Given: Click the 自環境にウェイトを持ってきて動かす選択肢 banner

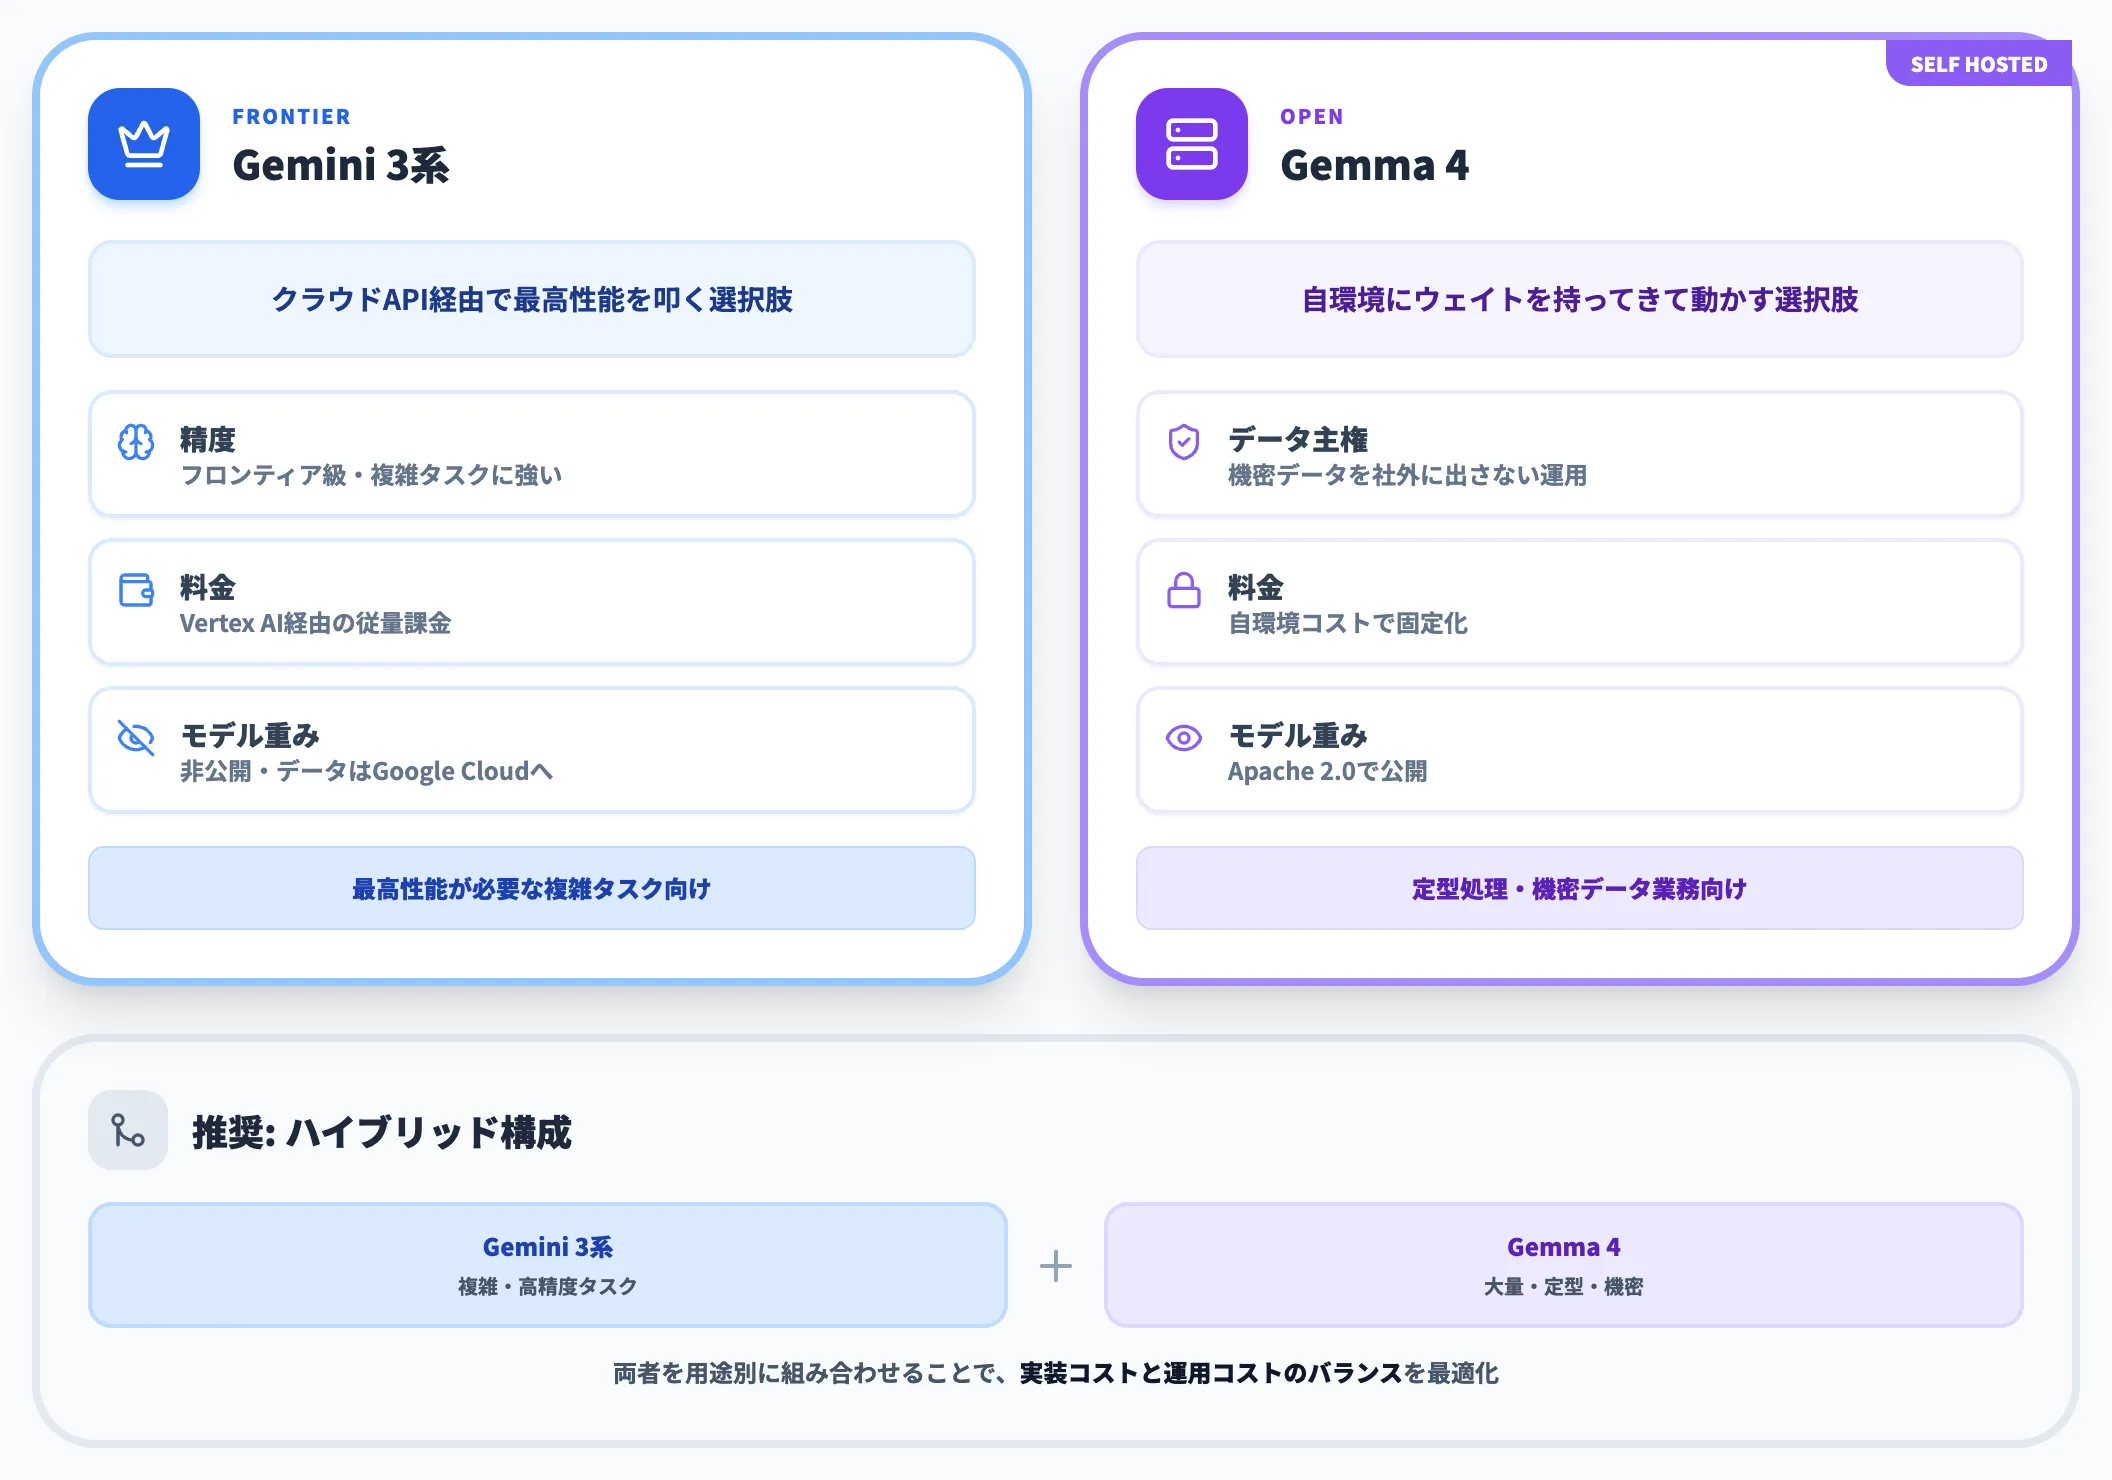Looking at the screenshot, I should (1580, 299).
